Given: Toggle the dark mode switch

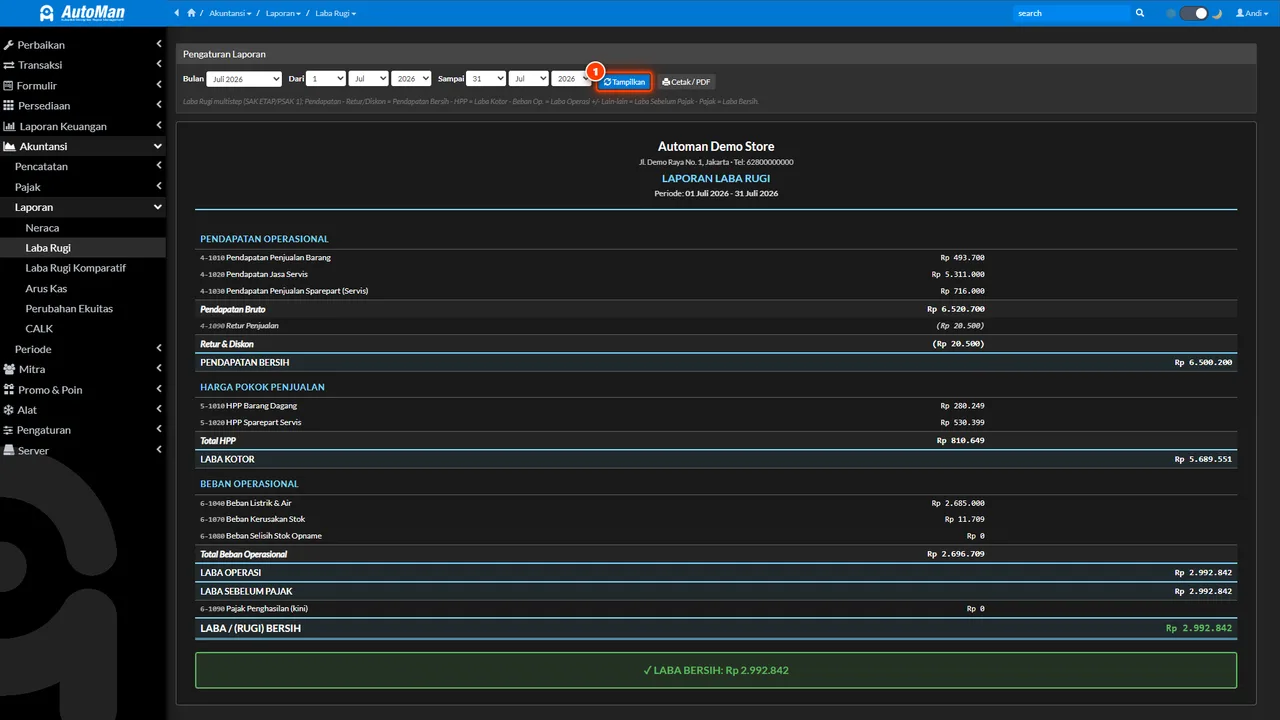Looking at the screenshot, I should click(x=1194, y=13).
